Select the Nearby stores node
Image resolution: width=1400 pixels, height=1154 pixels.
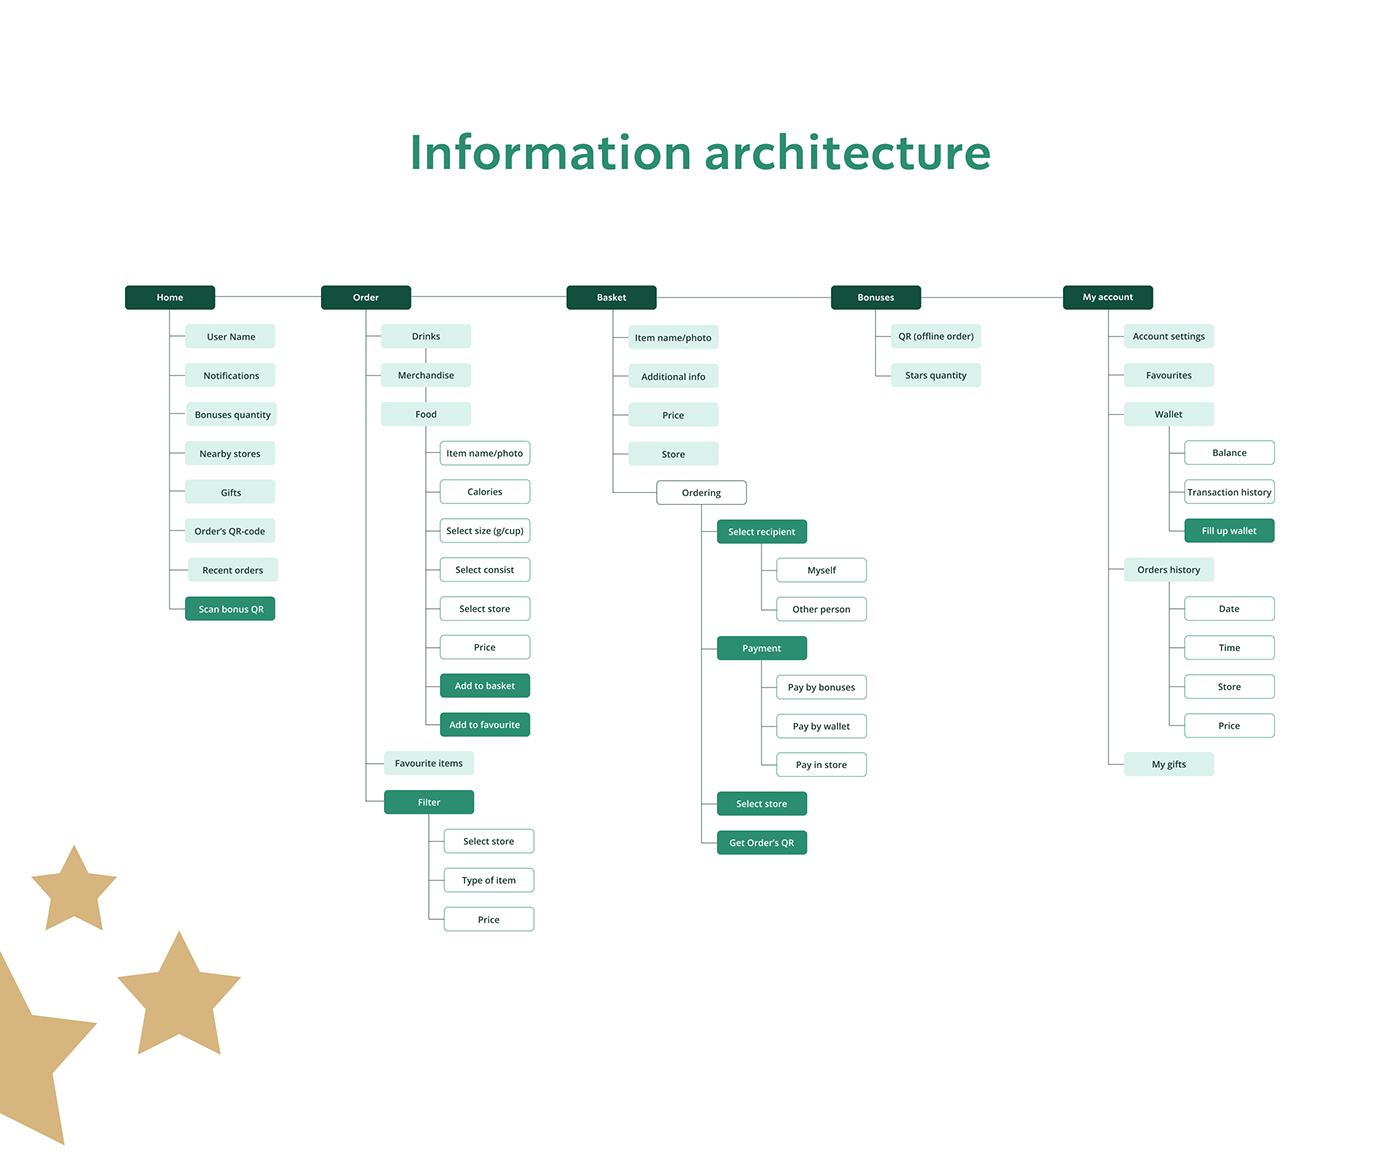230,454
